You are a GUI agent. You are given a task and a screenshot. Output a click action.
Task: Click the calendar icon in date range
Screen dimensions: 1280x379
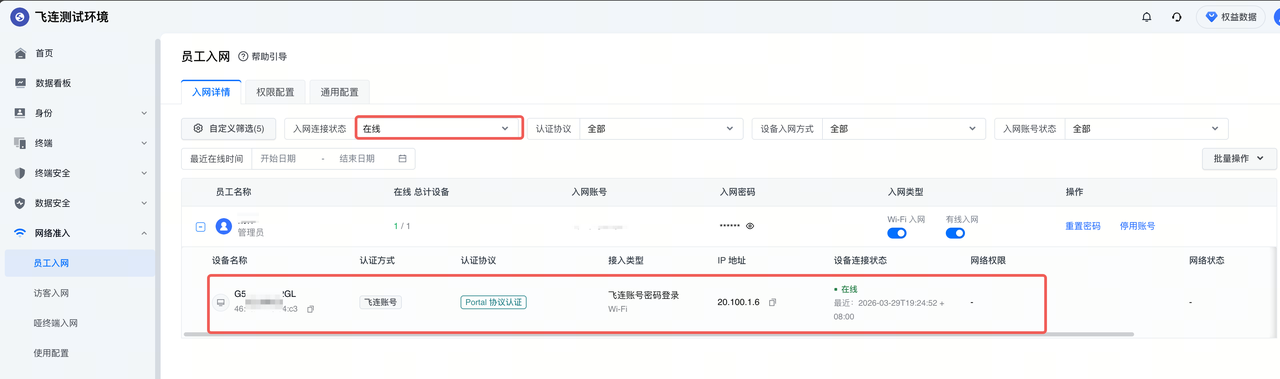pos(402,159)
